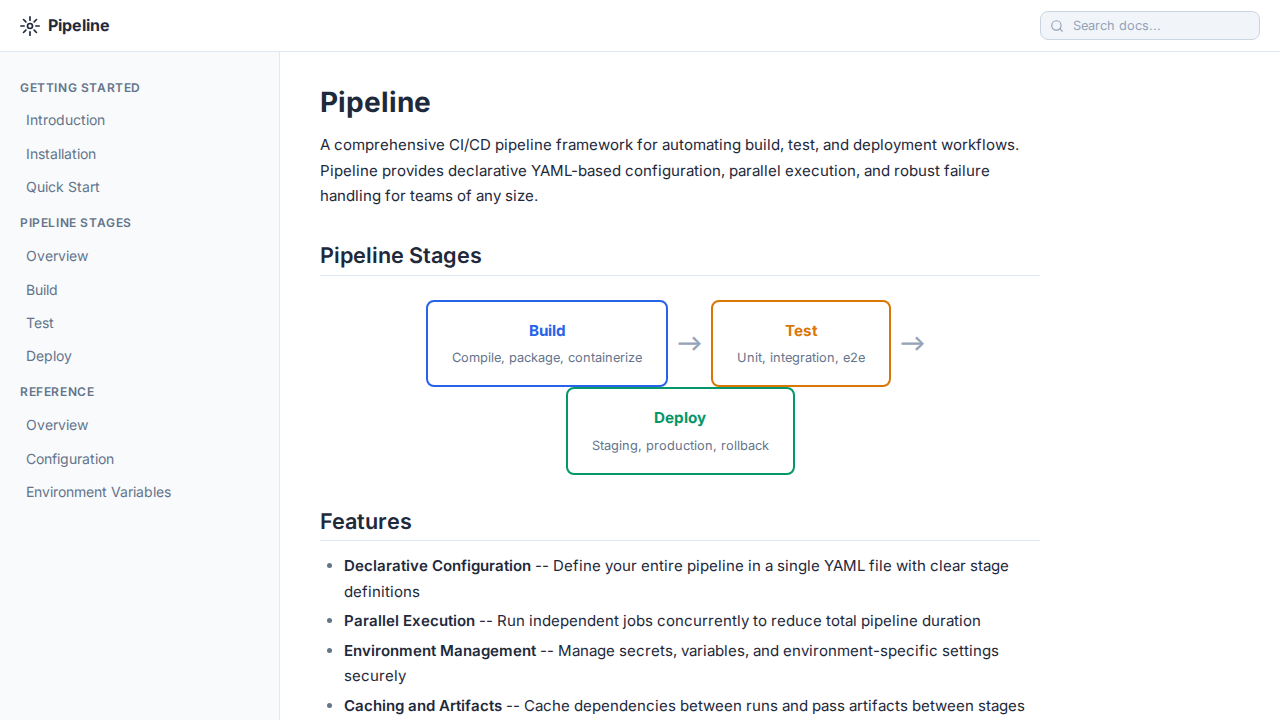Screen dimensions: 1280x720
Task: Select the Build stage box in the diagram
Action: [547, 343]
